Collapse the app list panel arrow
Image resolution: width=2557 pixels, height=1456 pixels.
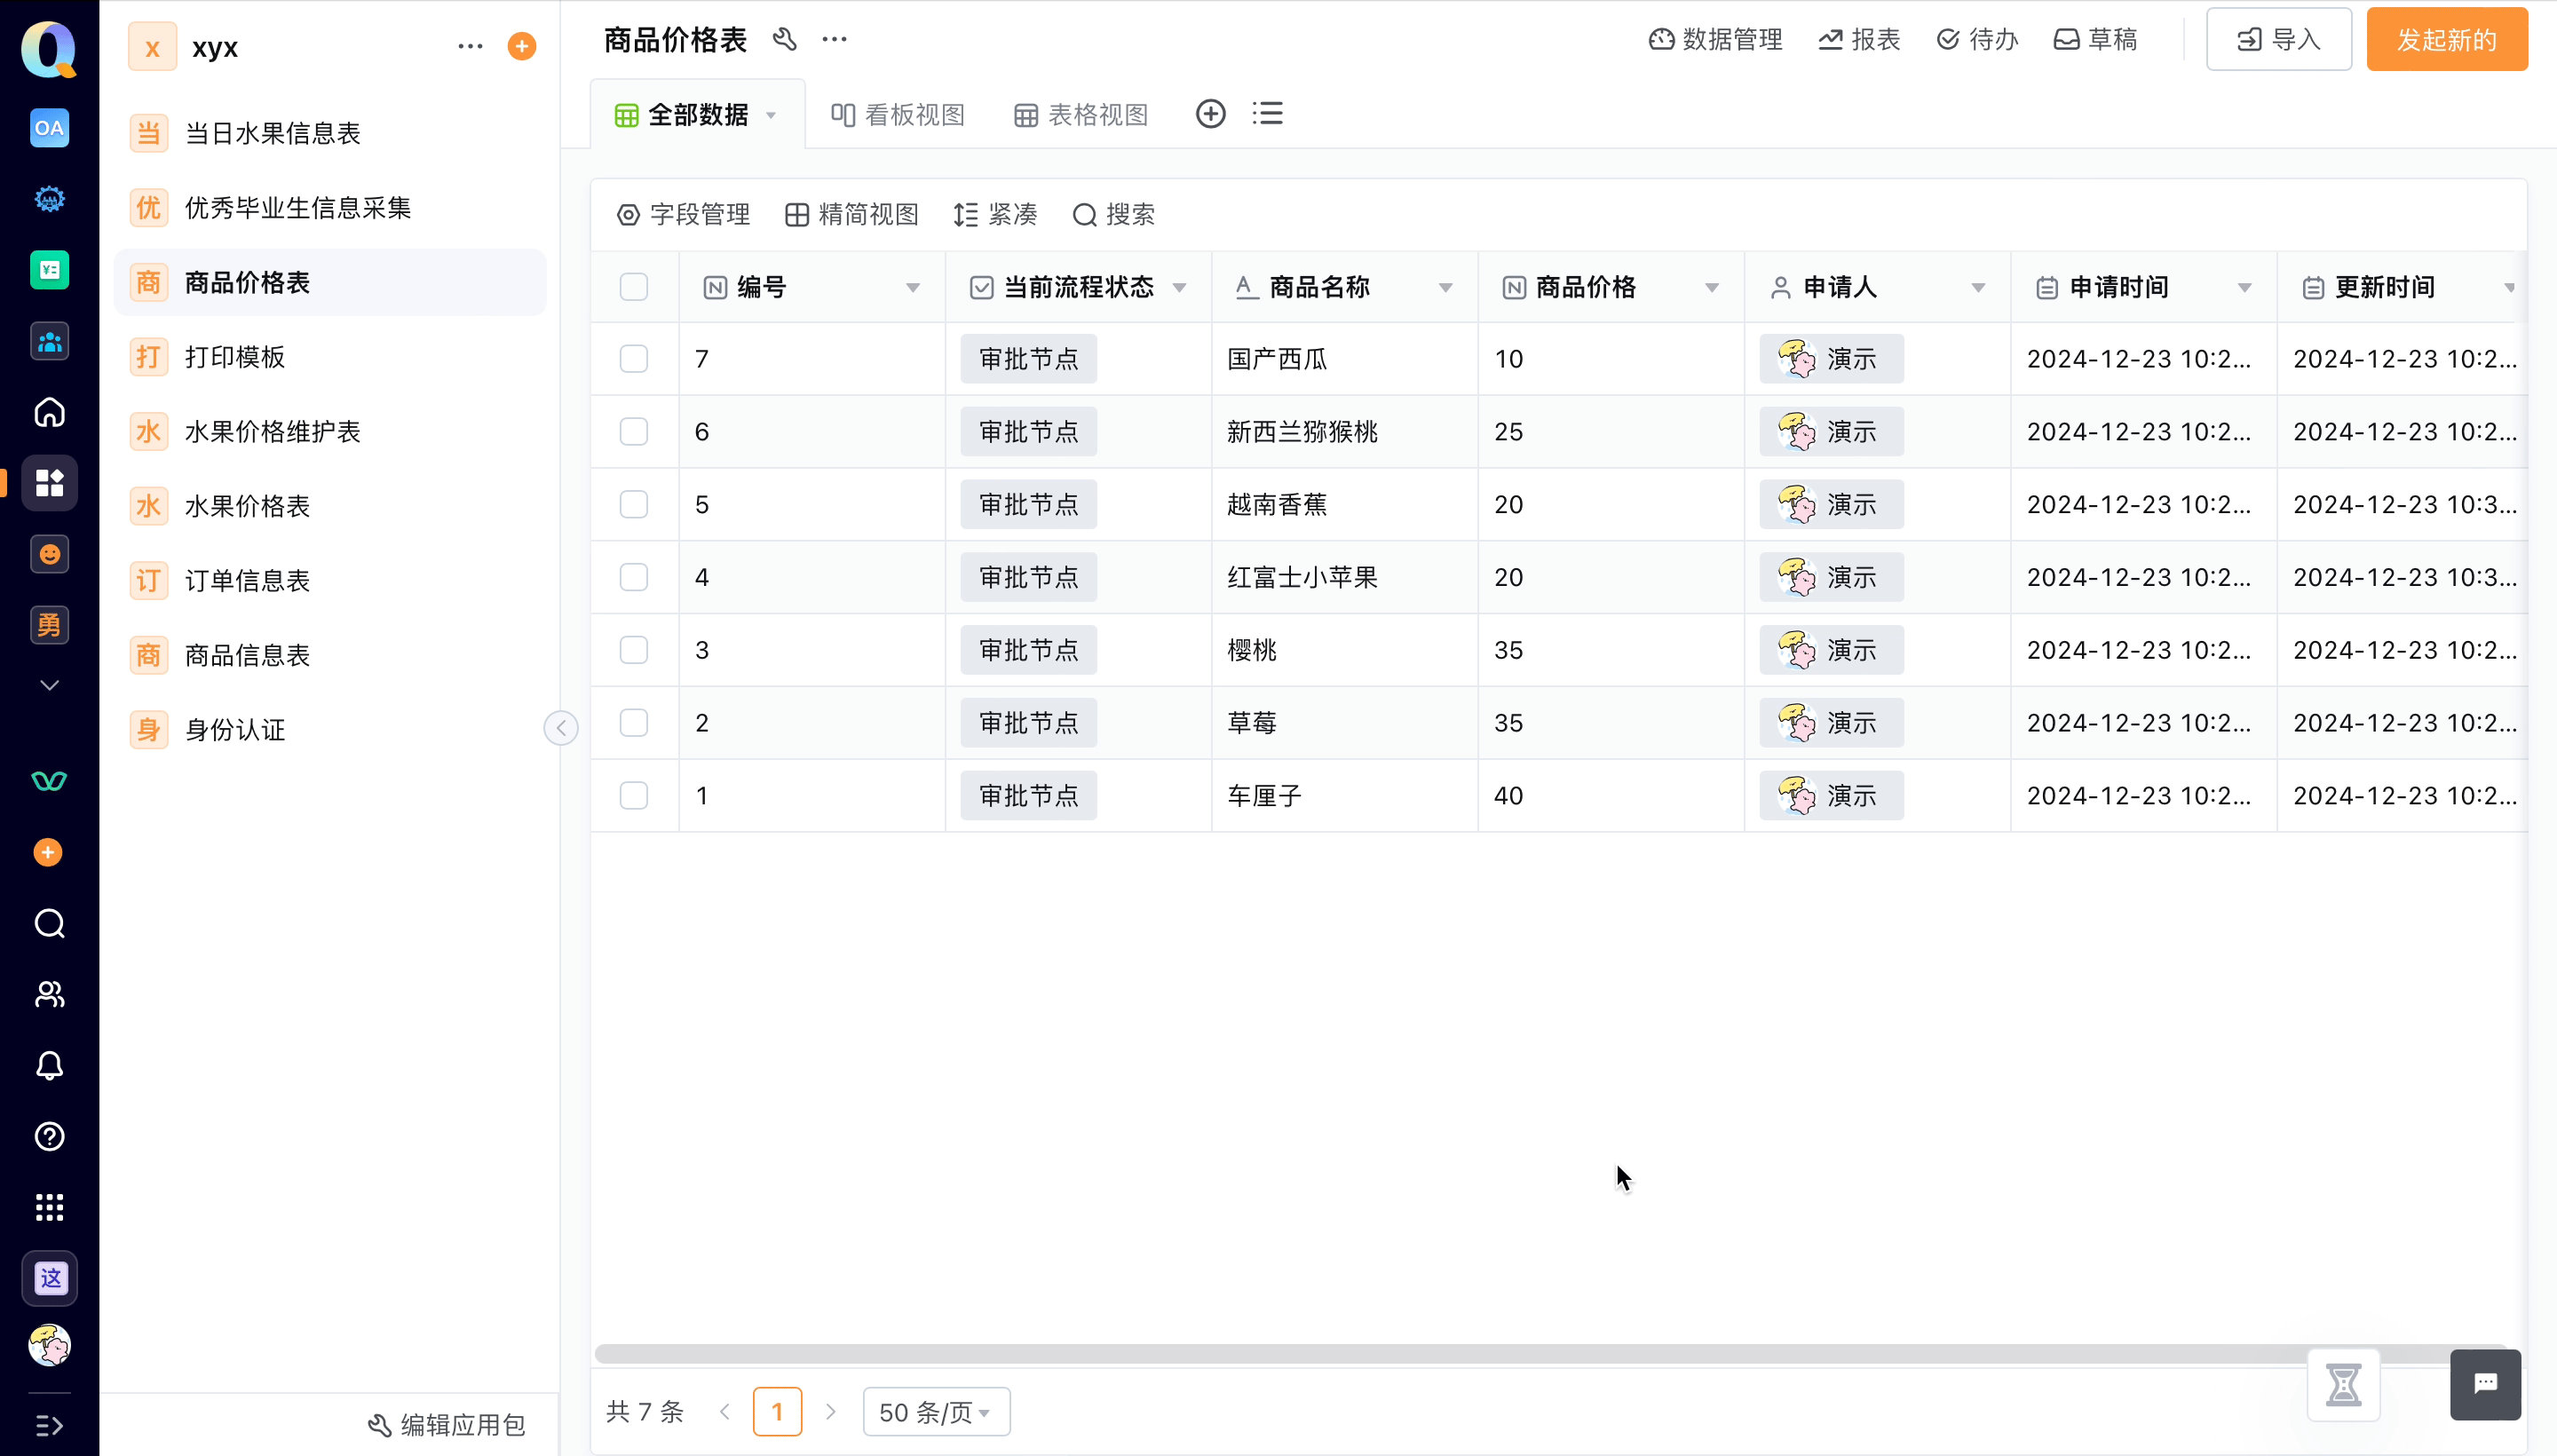tap(561, 727)
